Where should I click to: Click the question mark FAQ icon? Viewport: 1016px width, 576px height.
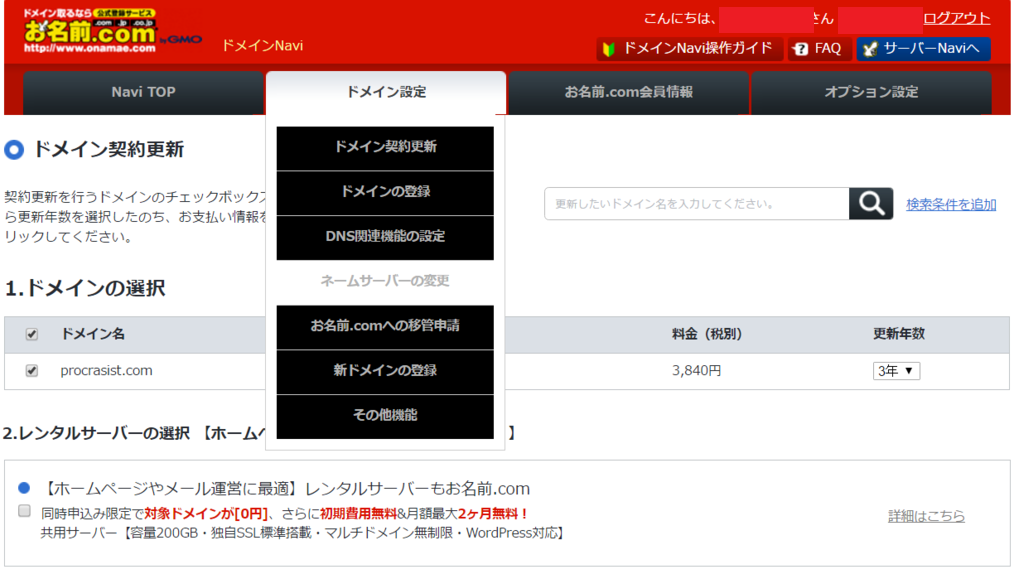801,49
